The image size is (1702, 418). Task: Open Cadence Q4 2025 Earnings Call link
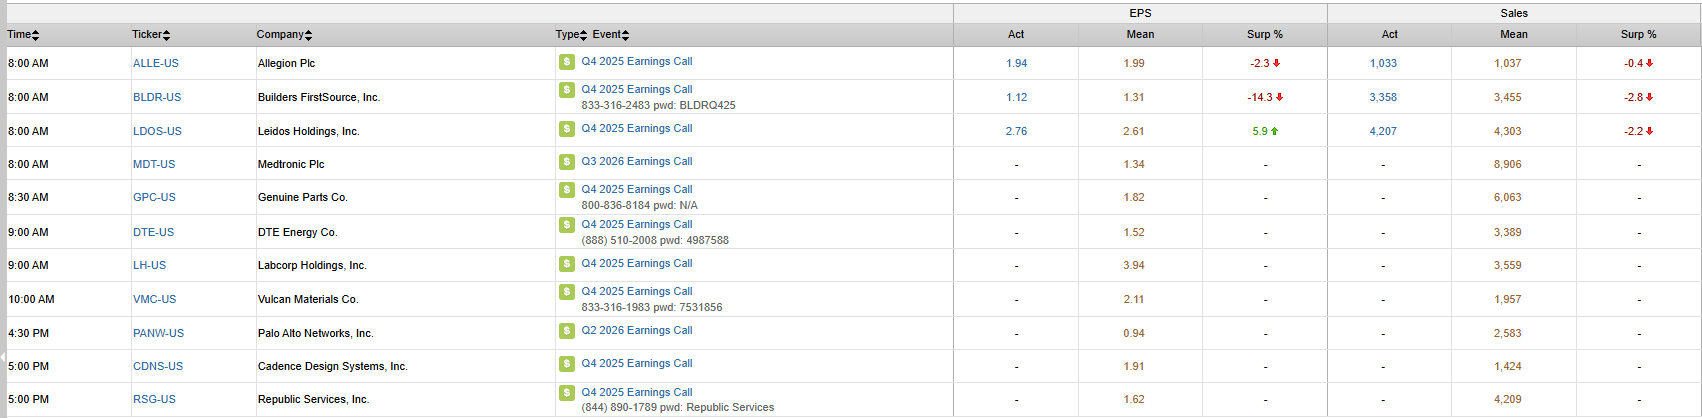click(637, 364)
